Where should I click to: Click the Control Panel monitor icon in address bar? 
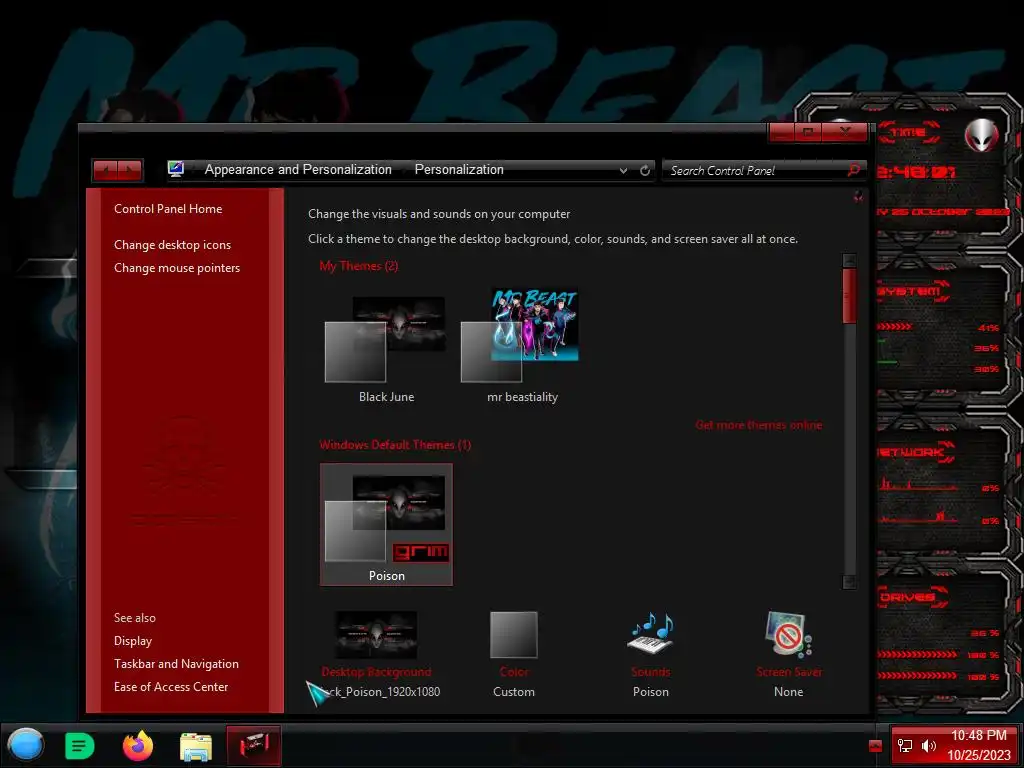coord(176,169)
